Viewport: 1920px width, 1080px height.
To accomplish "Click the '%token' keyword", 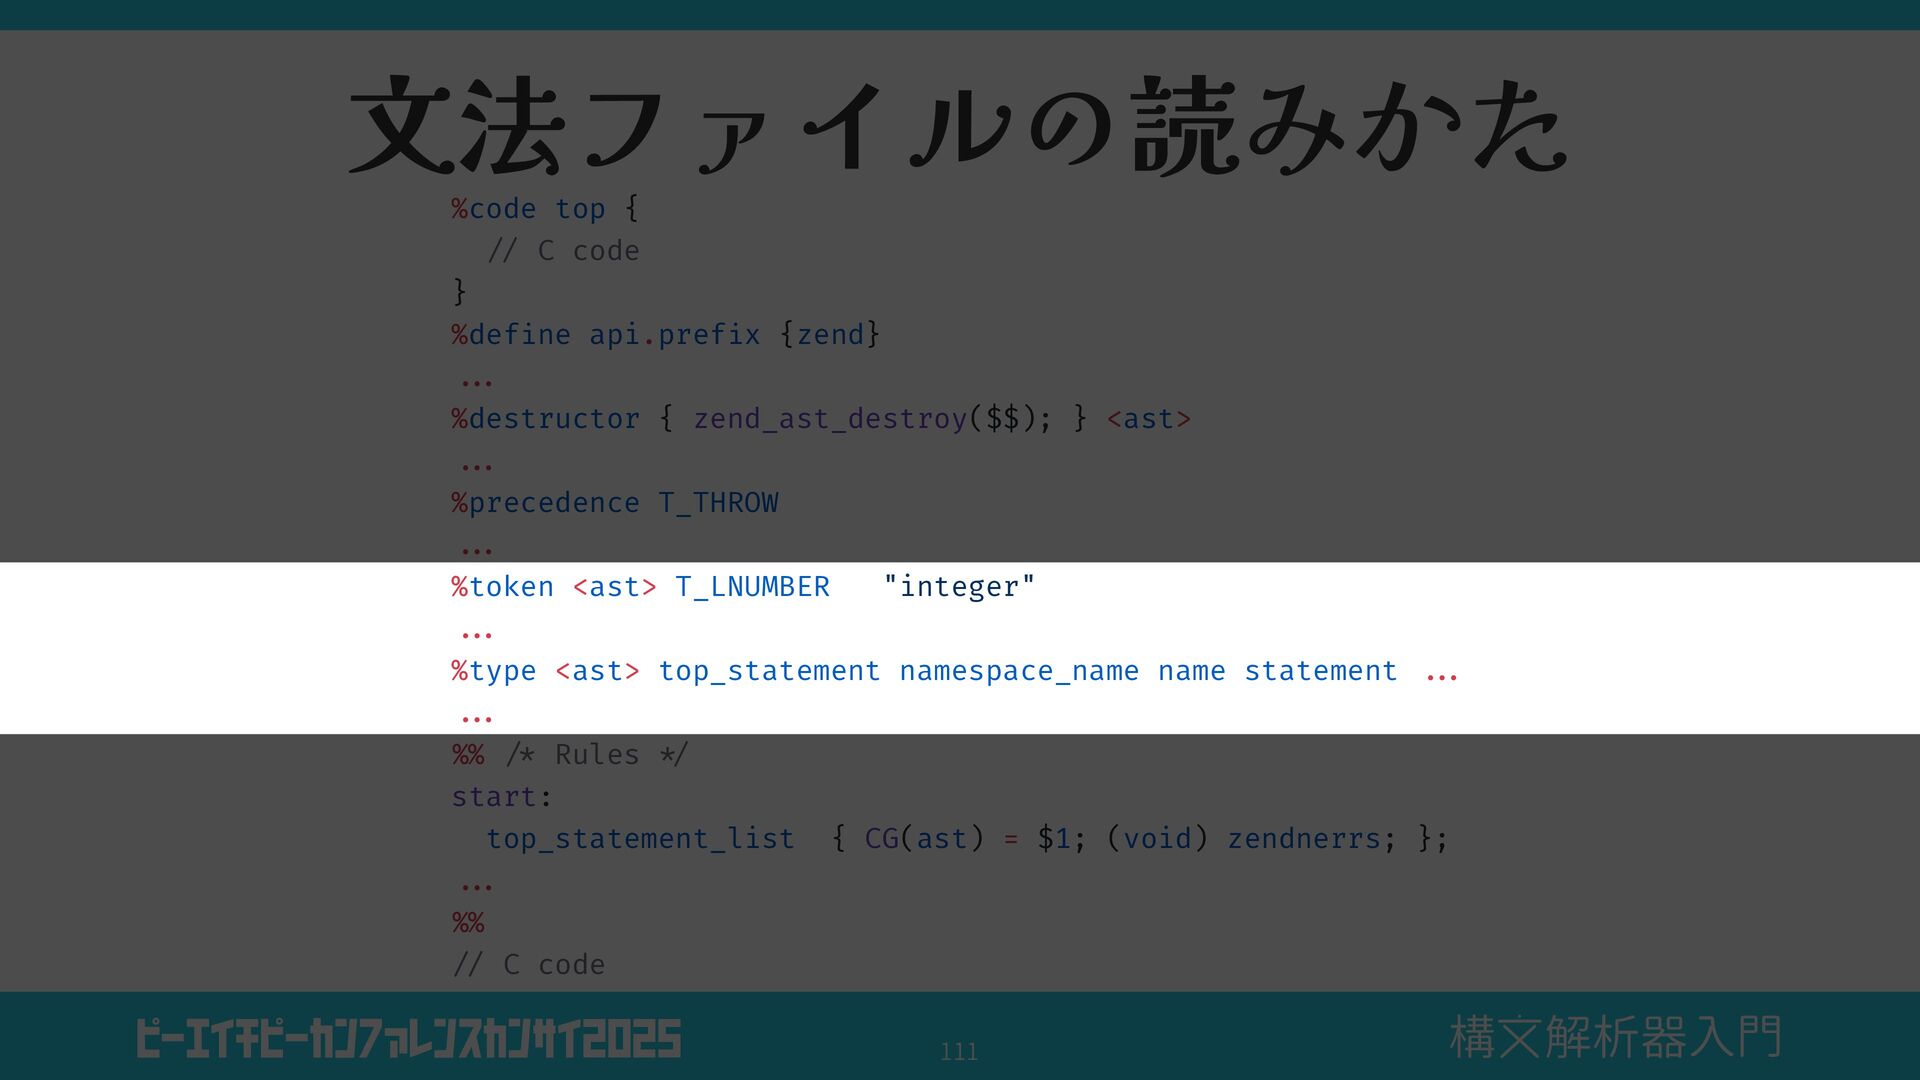I will (503, 586).
